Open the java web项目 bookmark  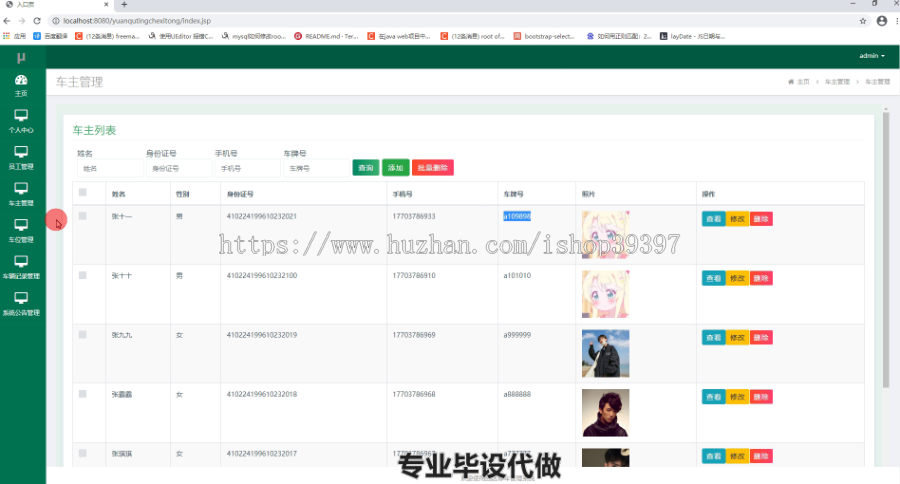tap(399, 36)
